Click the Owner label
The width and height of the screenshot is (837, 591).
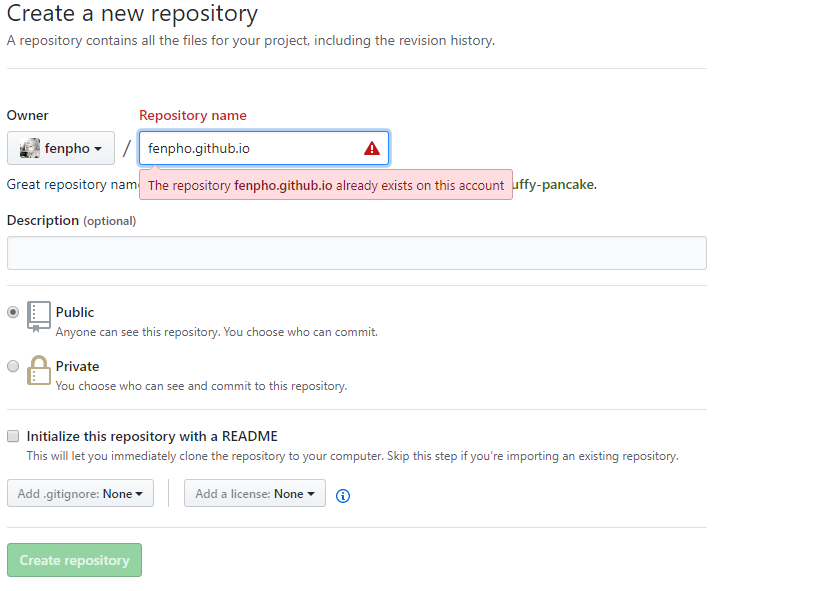pos(27,115)
